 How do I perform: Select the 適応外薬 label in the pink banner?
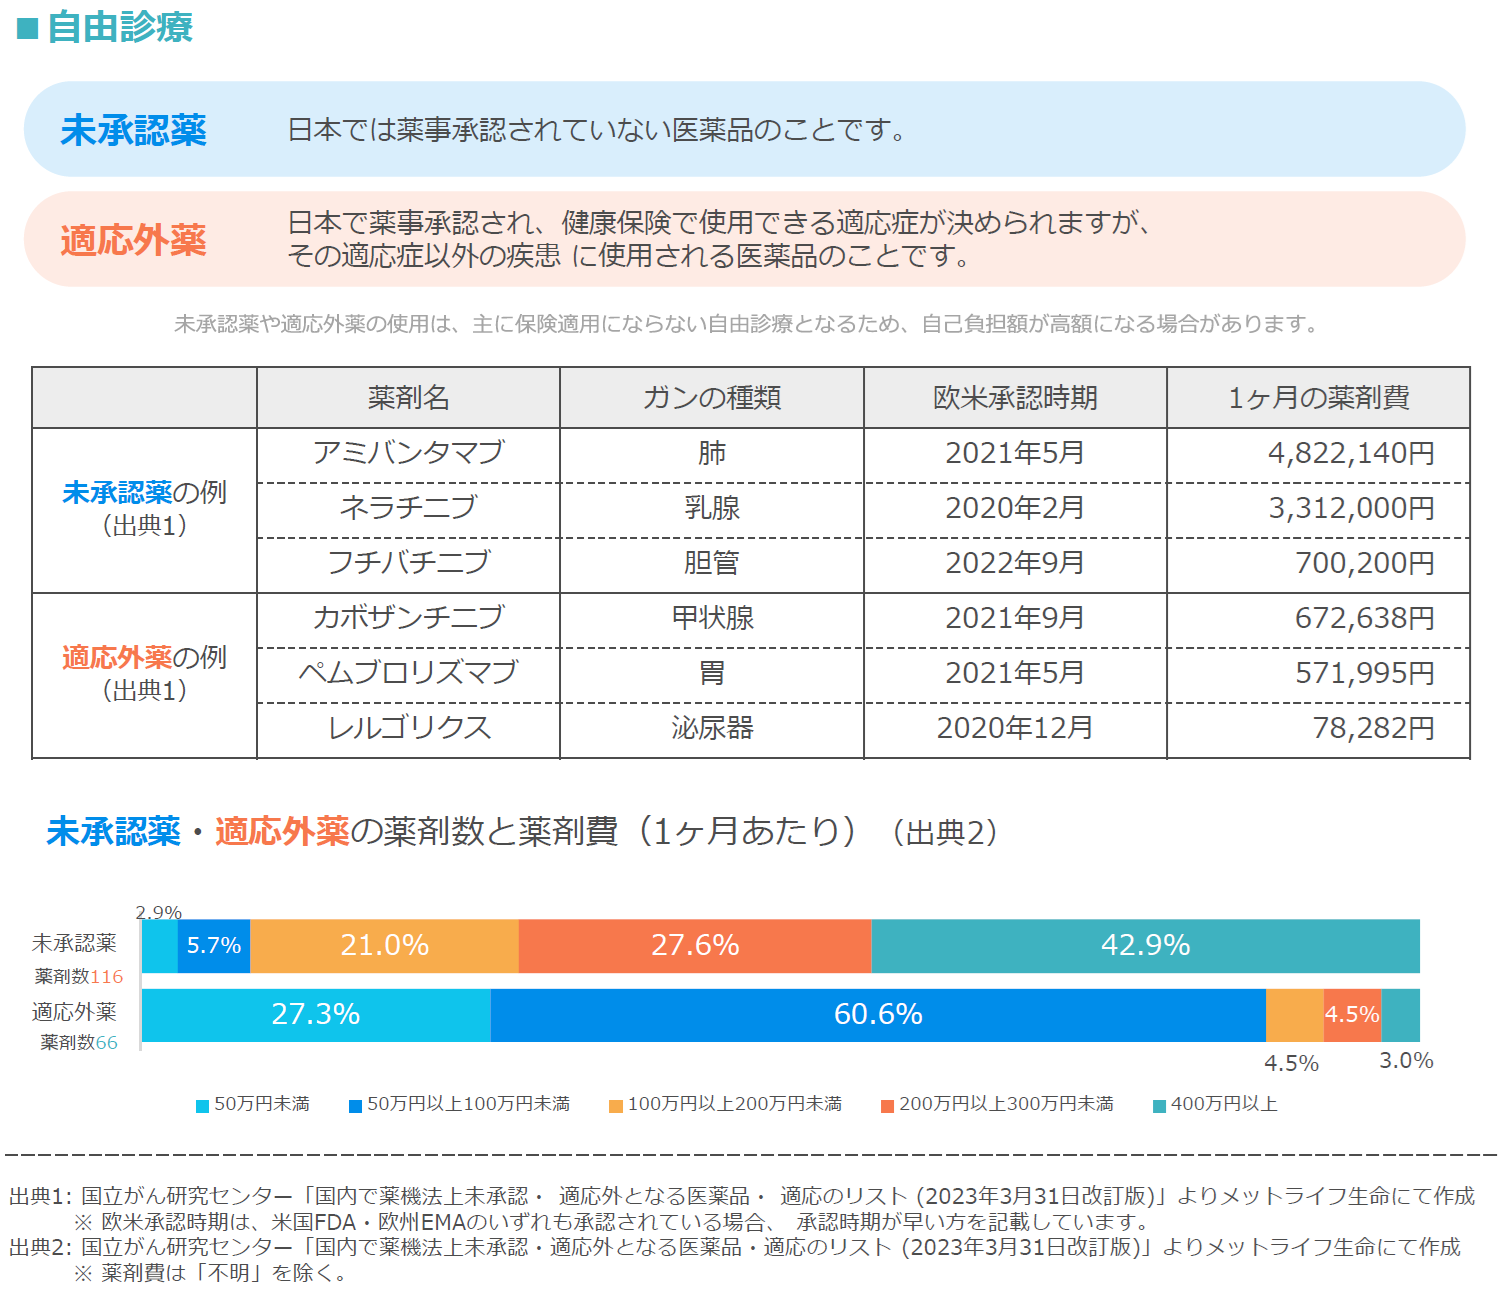pos(133,240)
